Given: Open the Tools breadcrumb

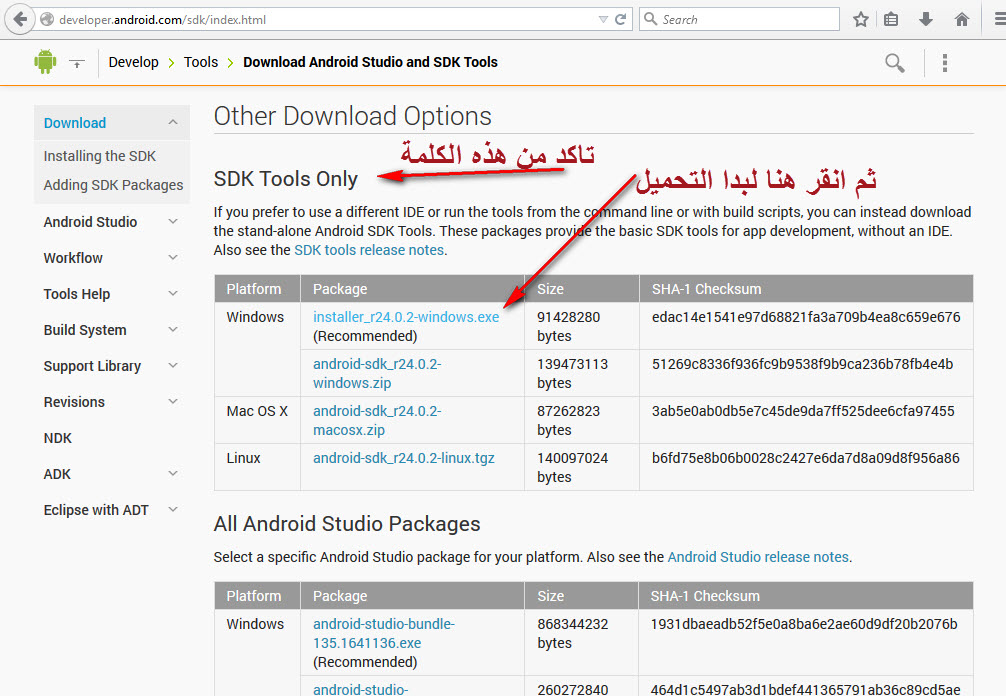Looking at the screenshot, I should [201, 62].
